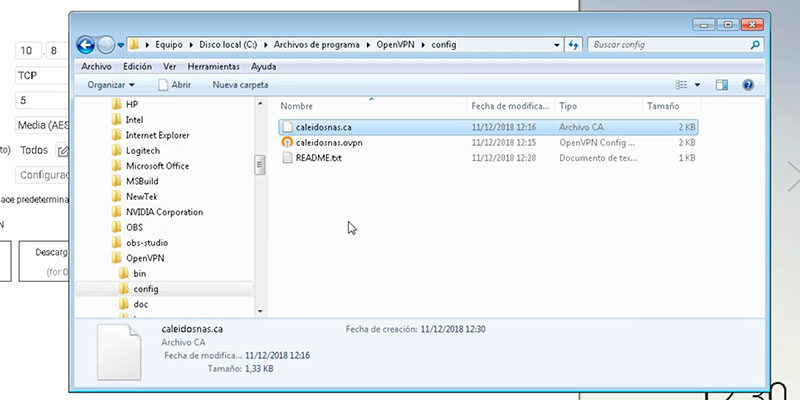The width and height of the screenshot is (800, 400).
Task: Open help with the blue question icon
Action: coord(748,85)
